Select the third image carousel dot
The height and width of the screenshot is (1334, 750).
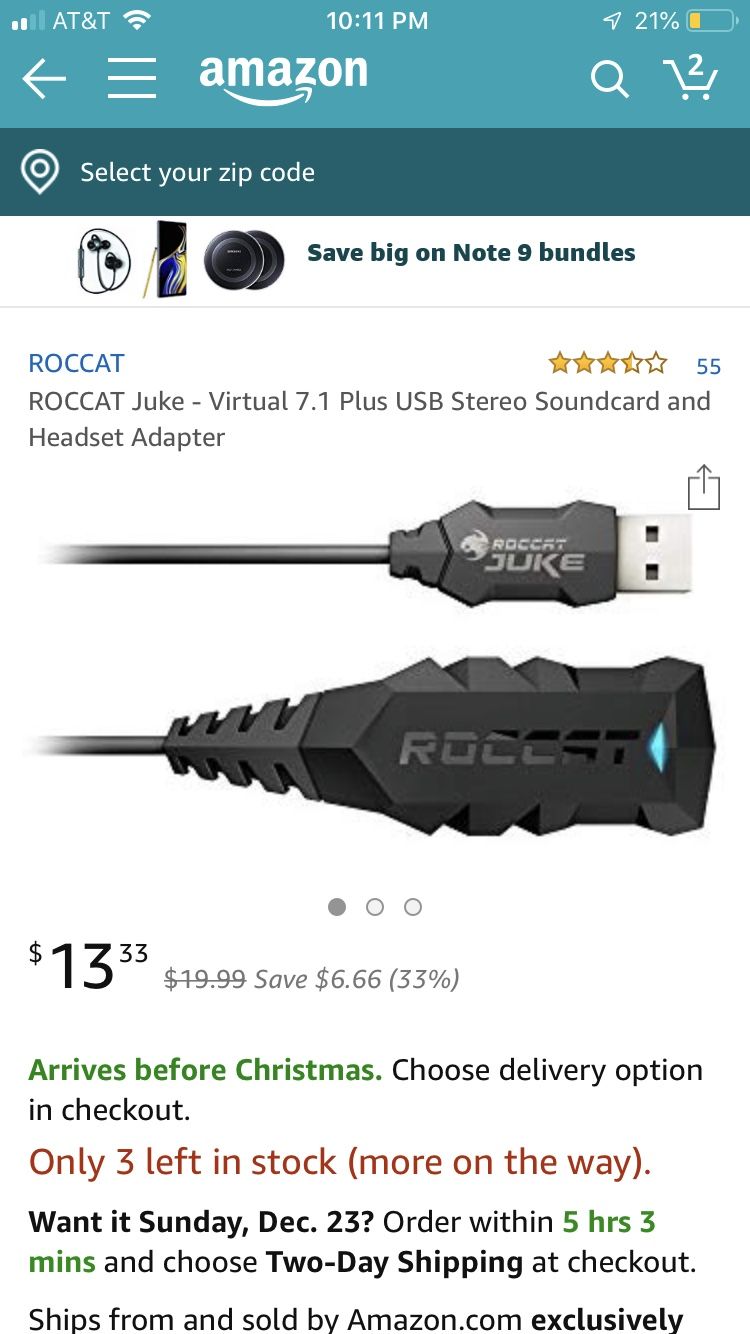[413, 907]
